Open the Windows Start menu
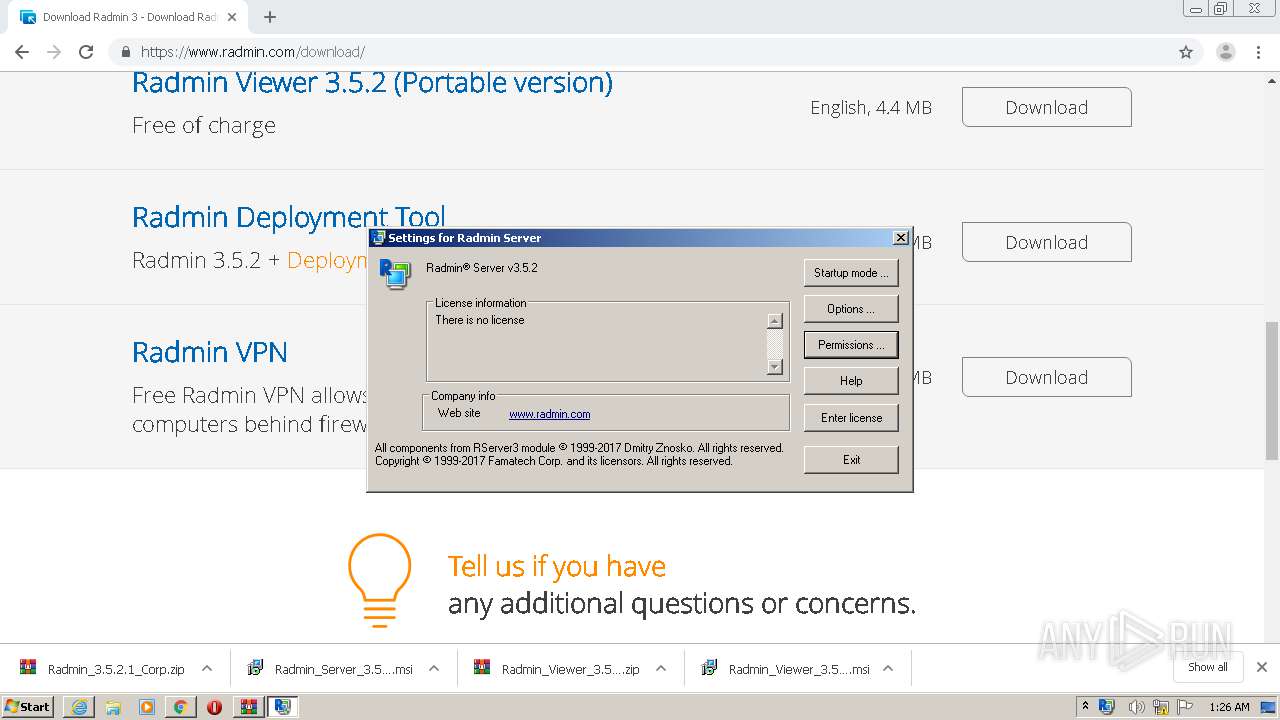Screen dimensions: 1280x720 point(28,706)
